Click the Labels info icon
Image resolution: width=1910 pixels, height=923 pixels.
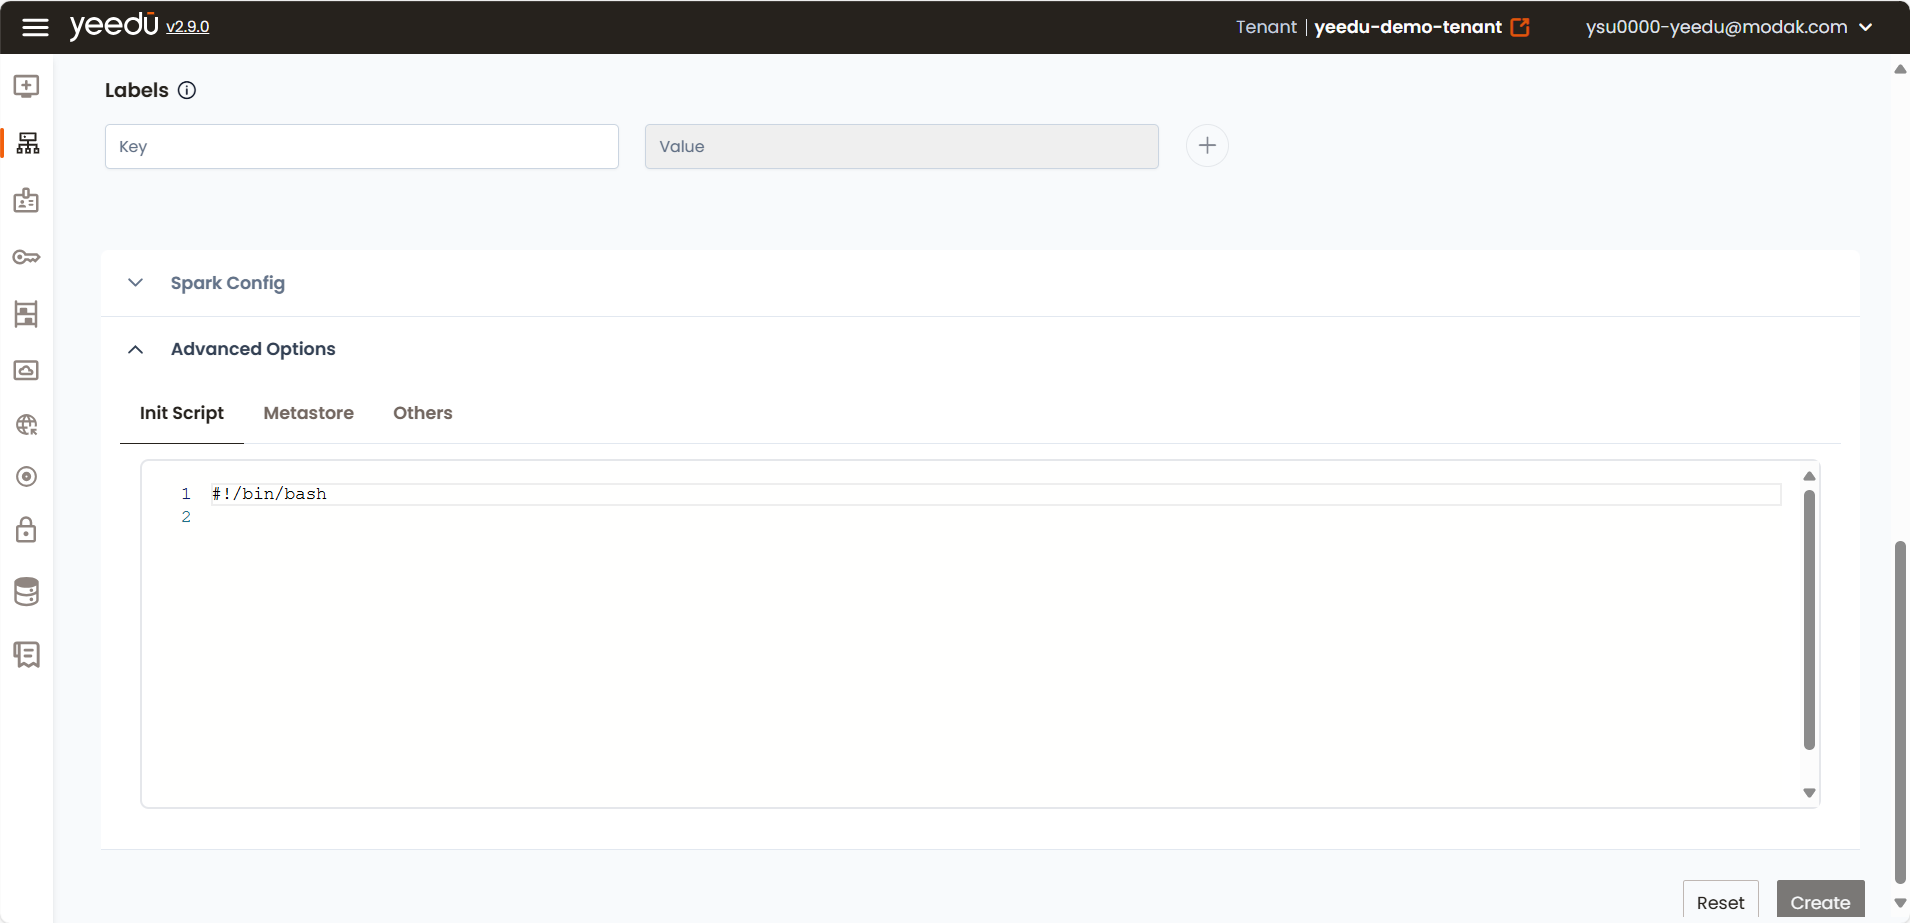click(x=187, y=90)
